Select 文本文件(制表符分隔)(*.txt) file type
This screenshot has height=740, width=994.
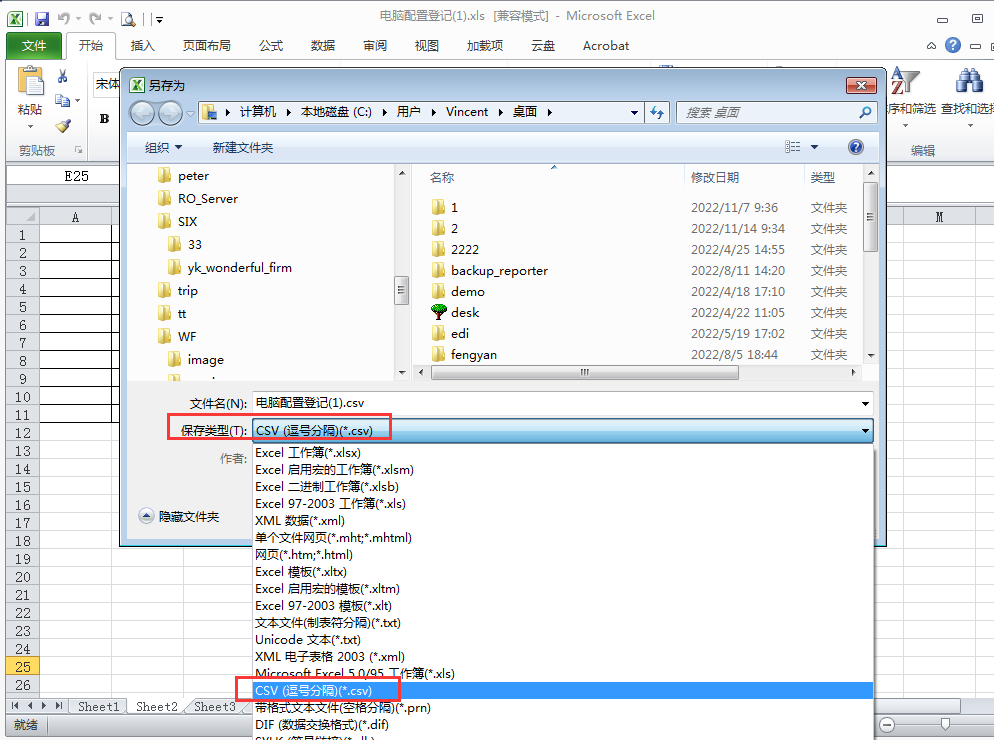[563, 623]
